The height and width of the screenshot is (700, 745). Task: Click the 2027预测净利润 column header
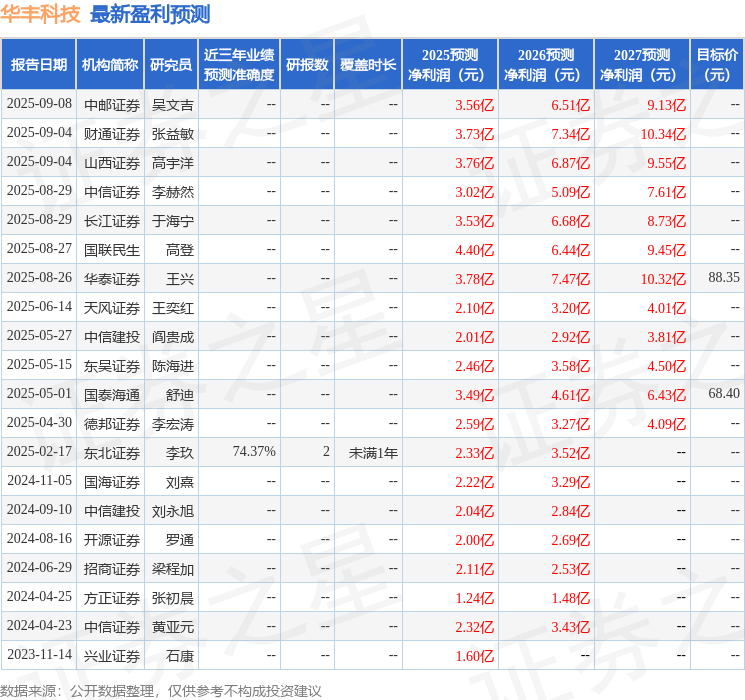click(642, 65)
